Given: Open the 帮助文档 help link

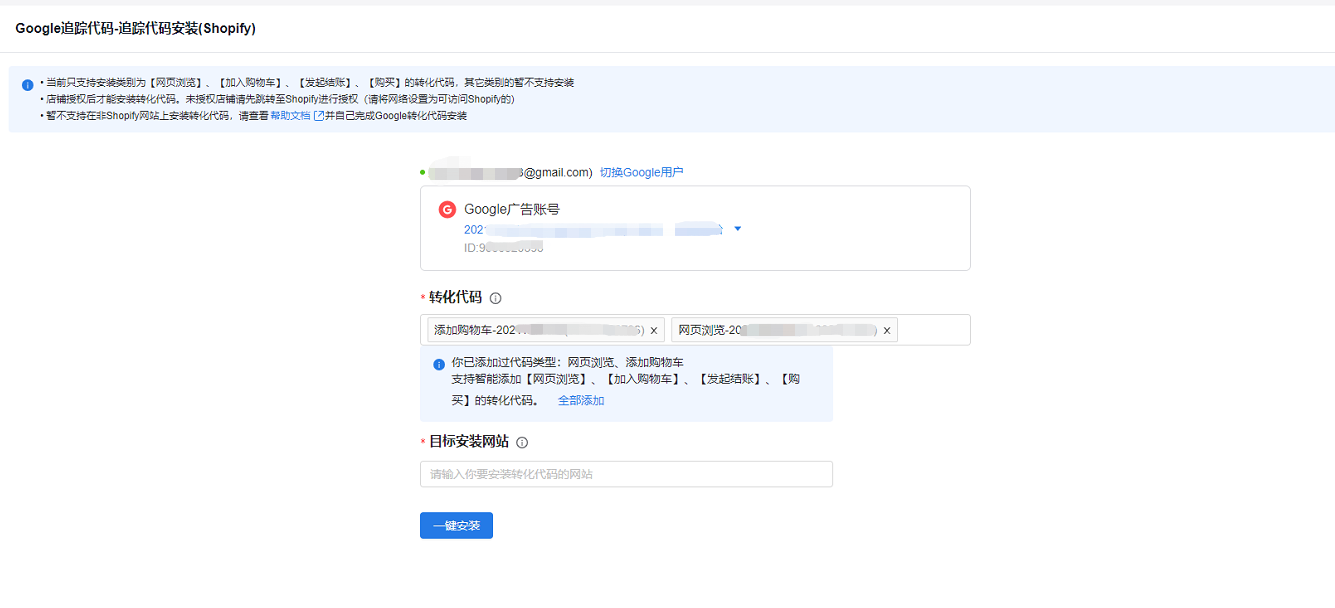Looking at the screenshot, I should tap(290, 116).
